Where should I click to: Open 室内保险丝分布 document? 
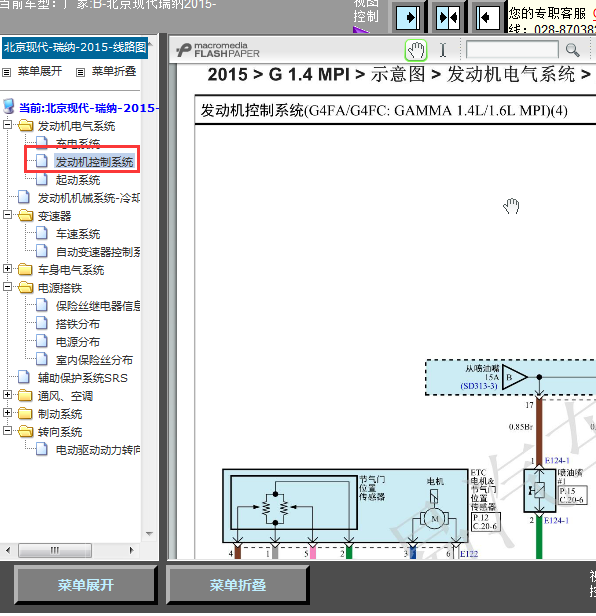[x=94, y=360]
